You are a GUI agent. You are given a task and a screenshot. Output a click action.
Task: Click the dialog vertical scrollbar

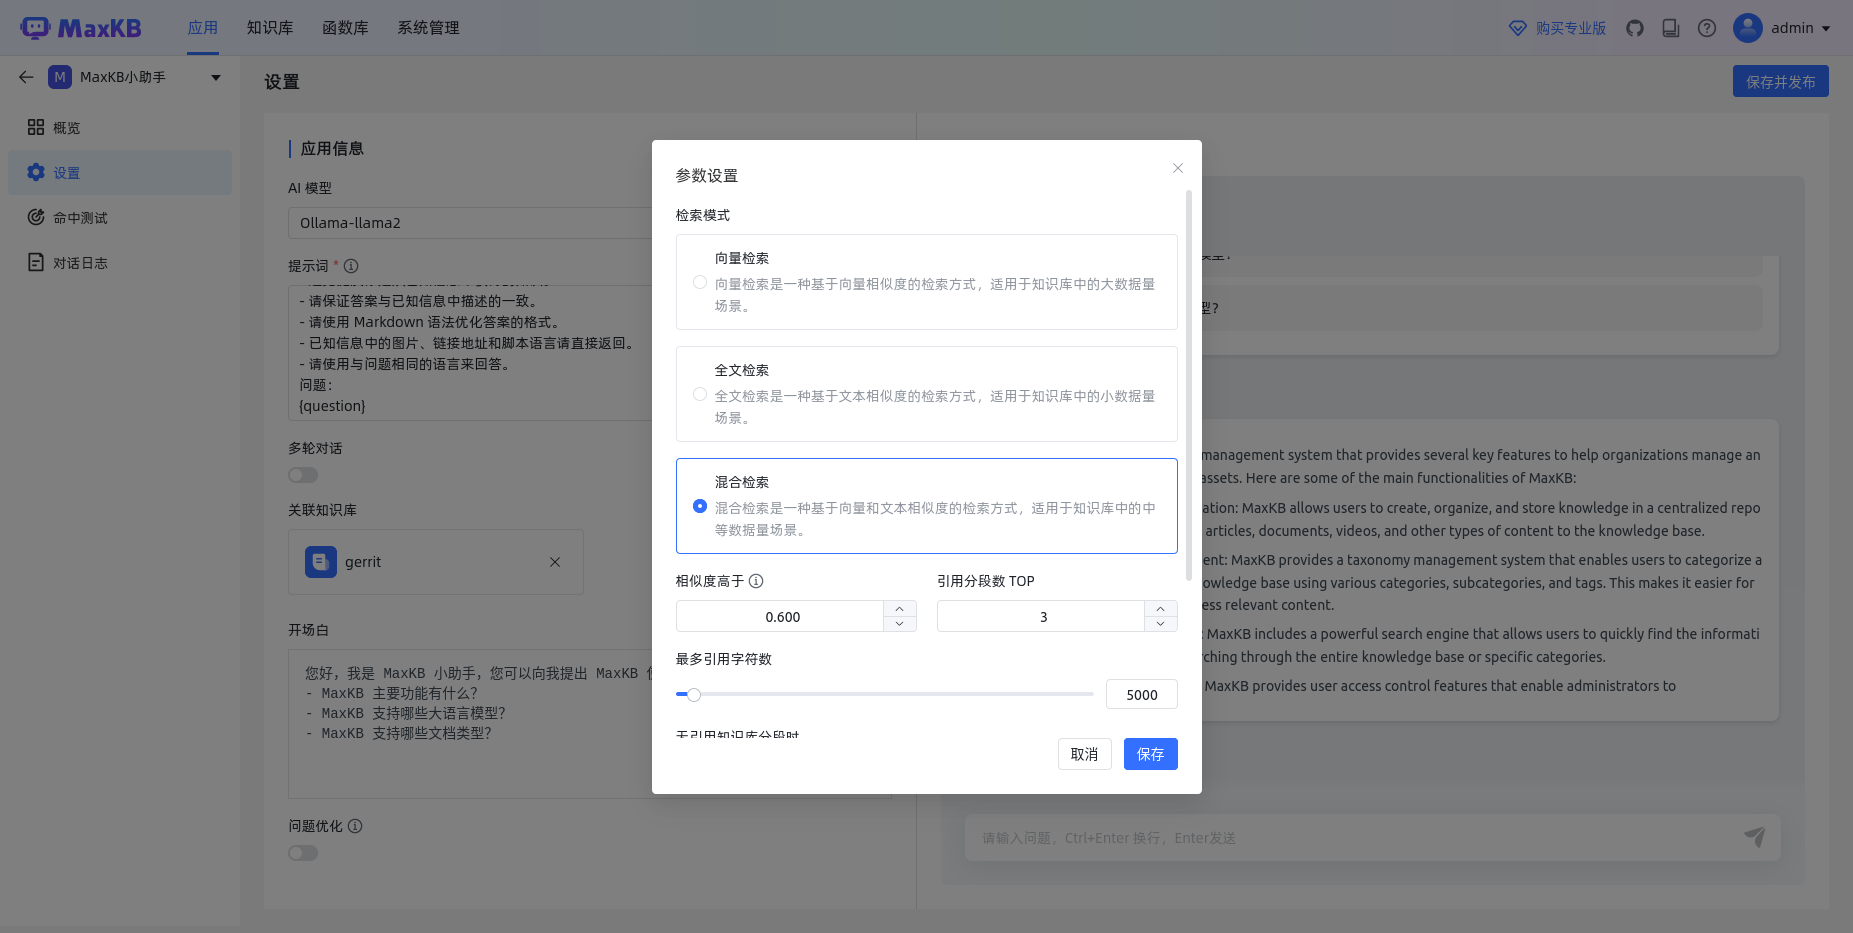point(1189,385)
